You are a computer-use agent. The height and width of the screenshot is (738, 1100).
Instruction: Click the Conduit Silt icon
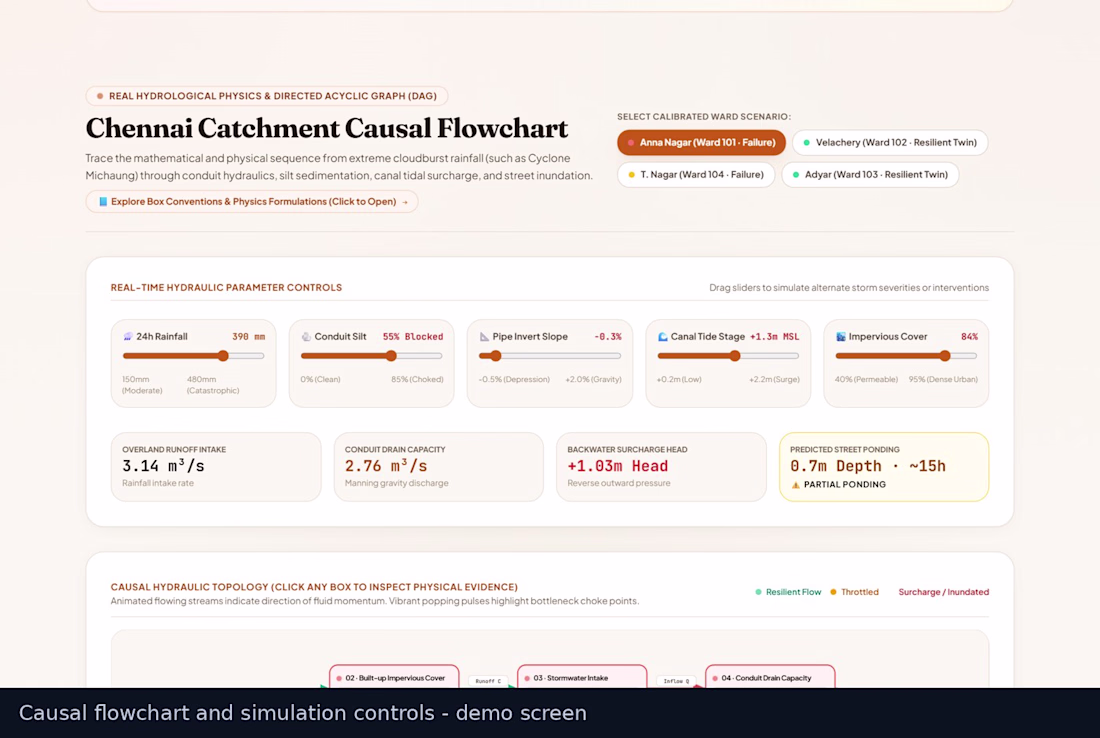[306, 337]
